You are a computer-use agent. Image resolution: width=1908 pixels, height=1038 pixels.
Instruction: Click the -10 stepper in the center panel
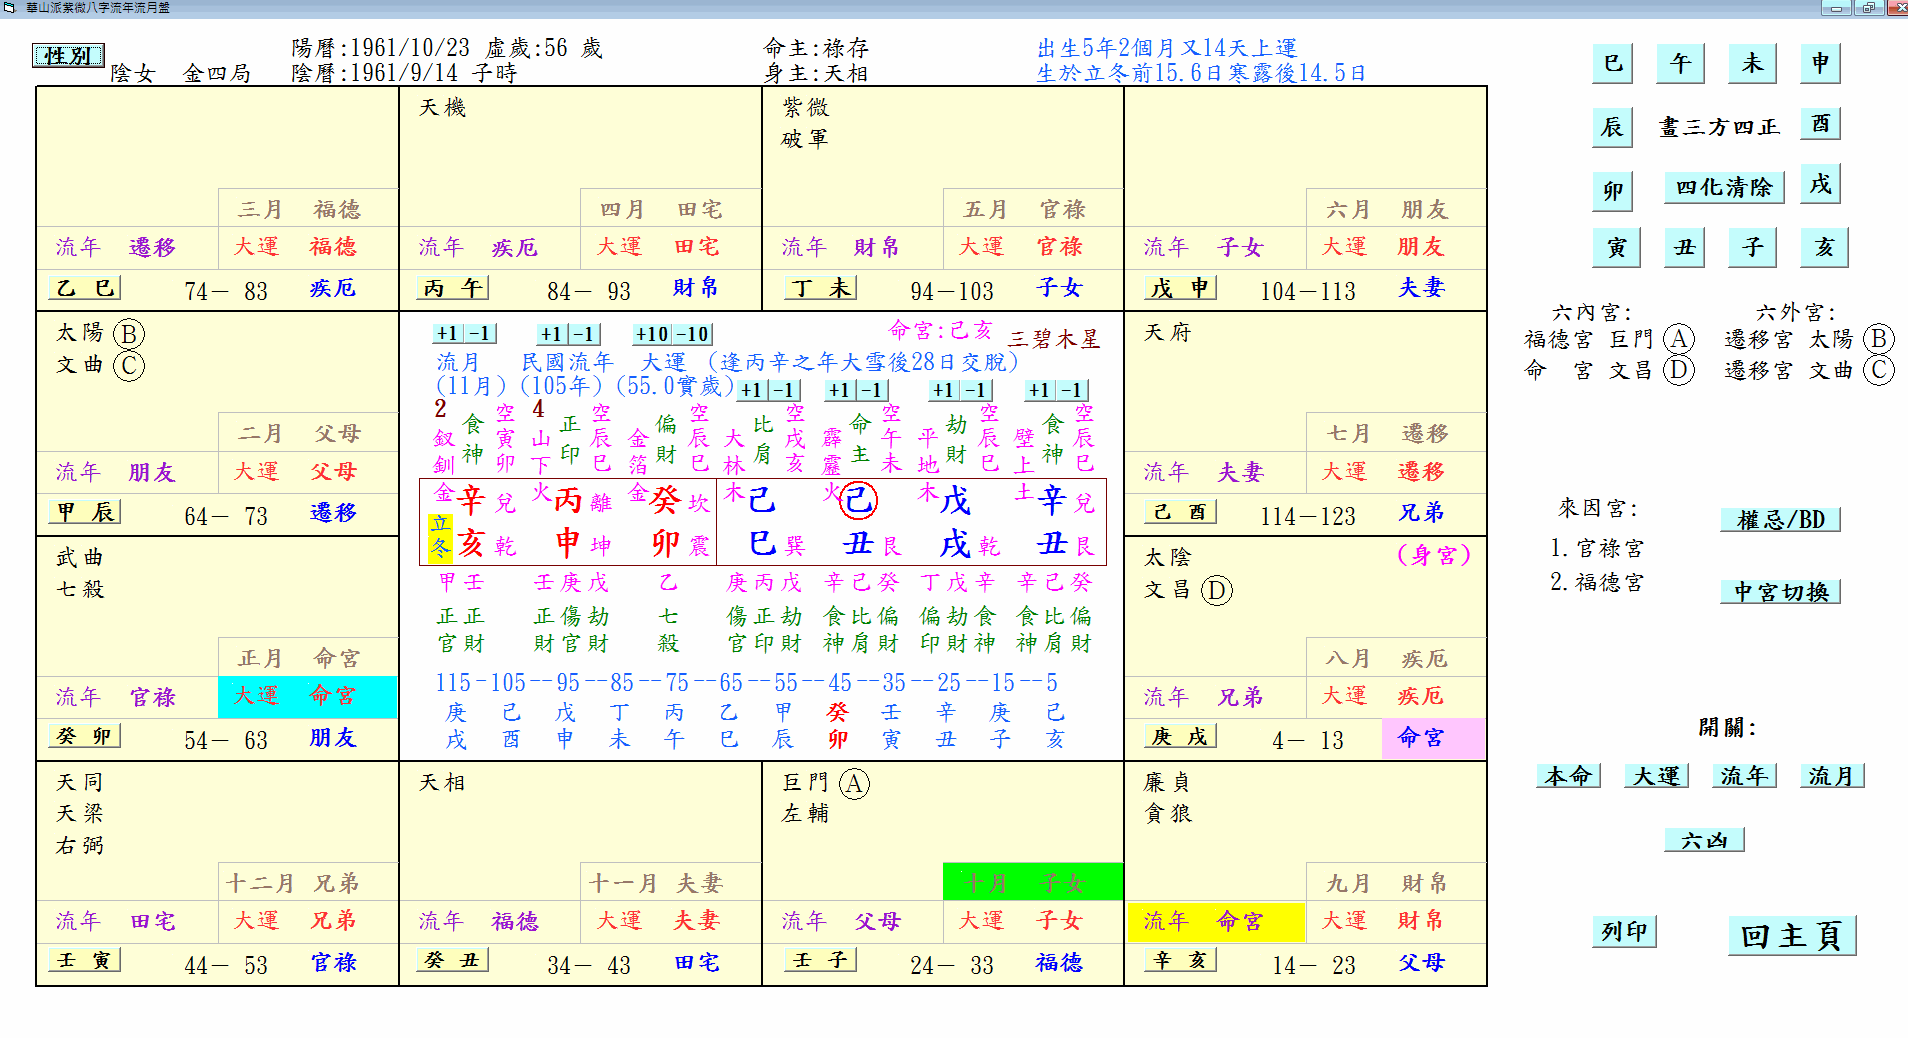pyautogui.click(x=692, y=334)
